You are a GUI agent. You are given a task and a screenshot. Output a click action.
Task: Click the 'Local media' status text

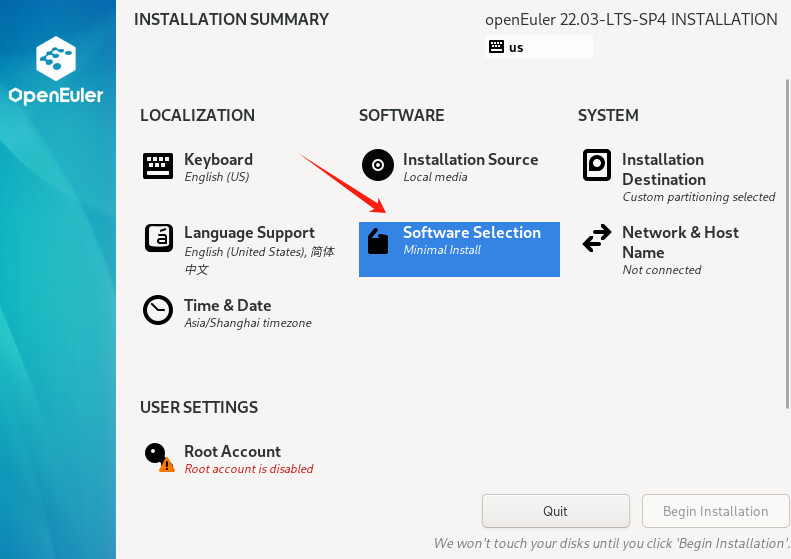pos(435,177)
